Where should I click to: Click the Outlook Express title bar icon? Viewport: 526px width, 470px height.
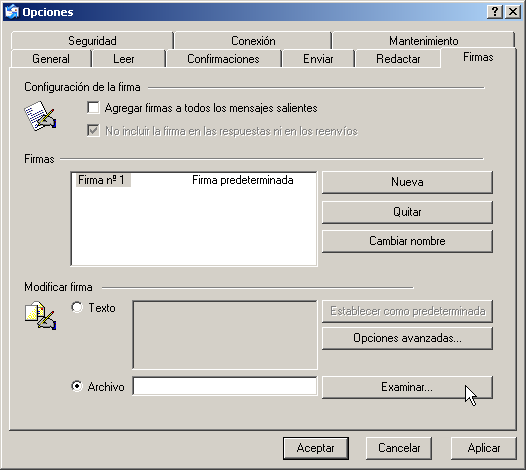point(12,12)
